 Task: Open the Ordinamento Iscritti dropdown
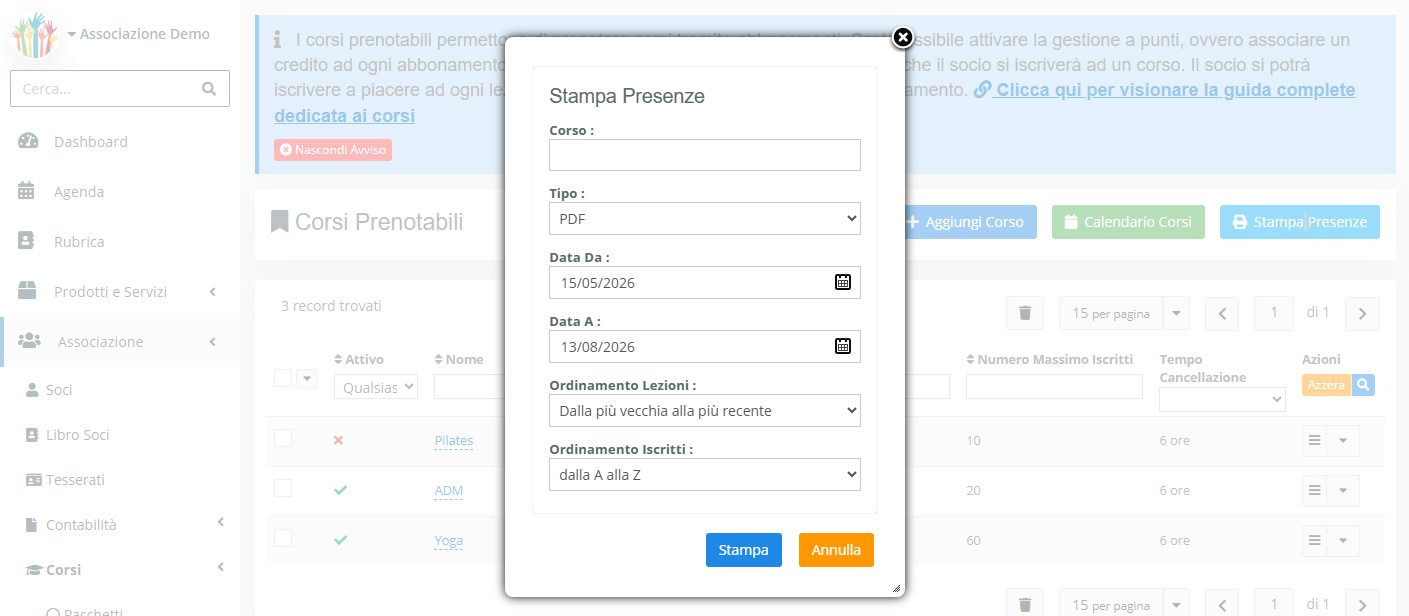coord(705,474)
